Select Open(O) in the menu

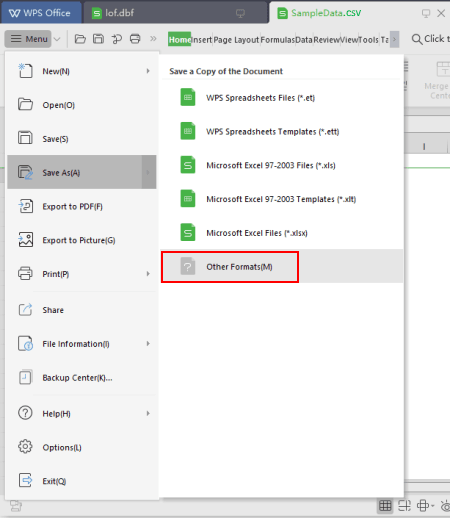(x=82, y=105)
